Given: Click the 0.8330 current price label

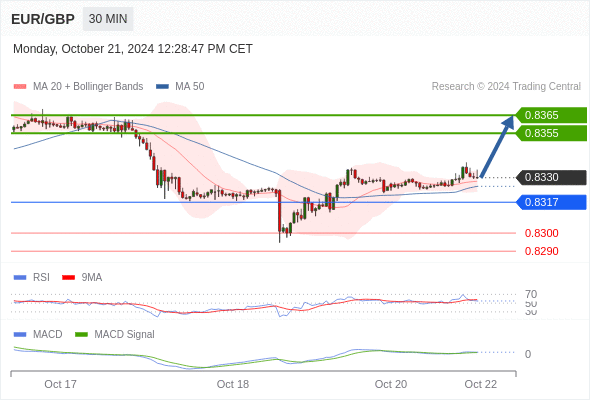Looking at the screenshot, I should coord(552,177).
